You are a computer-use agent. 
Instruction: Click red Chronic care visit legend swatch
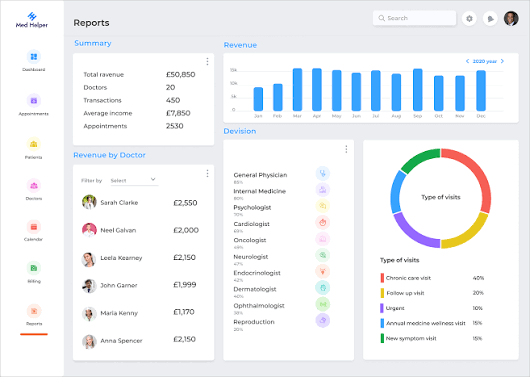(382, 278)
